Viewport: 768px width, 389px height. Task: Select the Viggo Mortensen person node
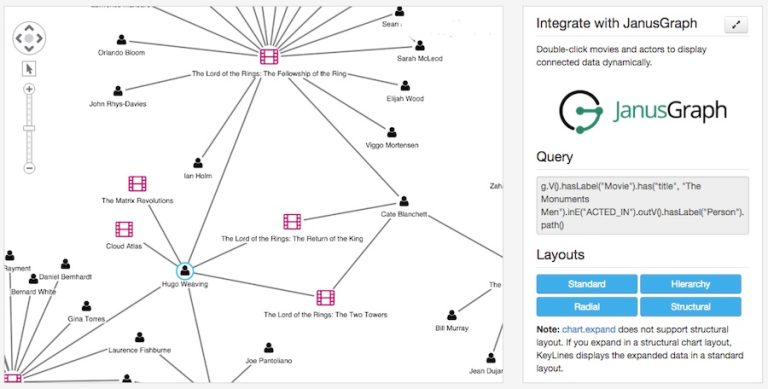(x=392, y=132)
